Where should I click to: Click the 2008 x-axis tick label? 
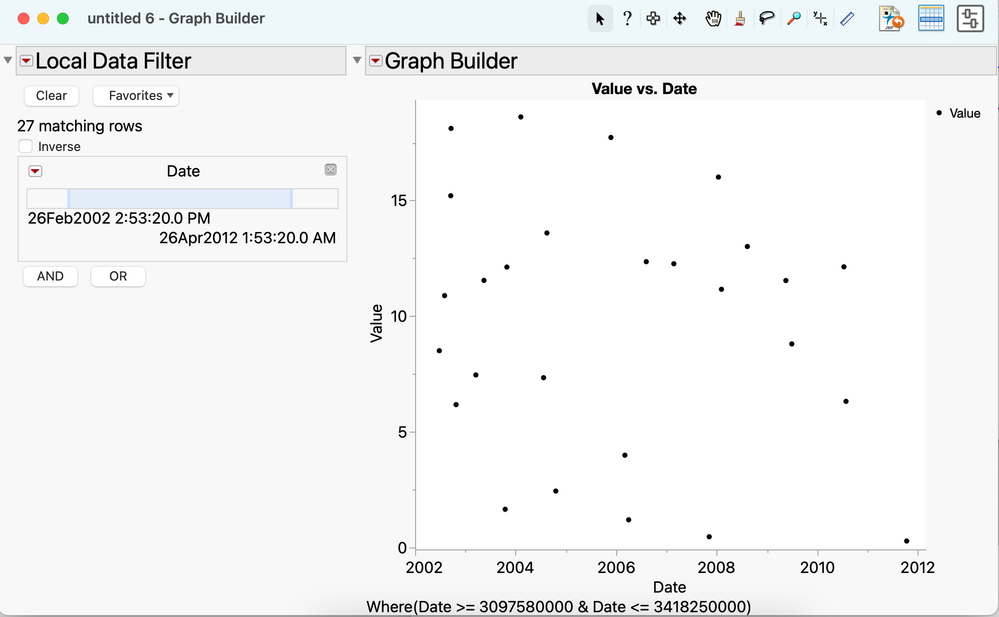(x=716, y=567)
